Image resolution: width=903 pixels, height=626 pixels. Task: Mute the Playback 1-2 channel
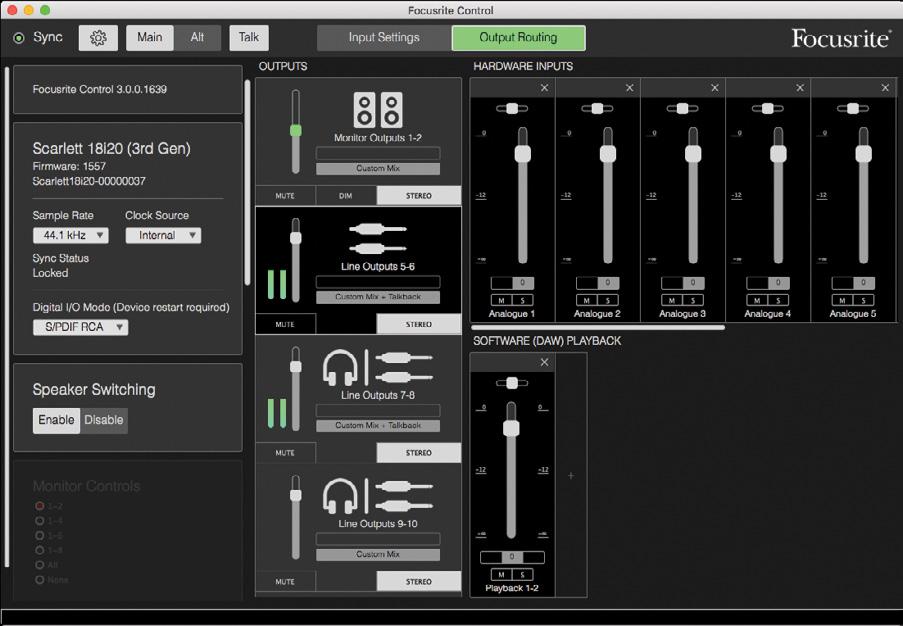click(x=502, y=575)
